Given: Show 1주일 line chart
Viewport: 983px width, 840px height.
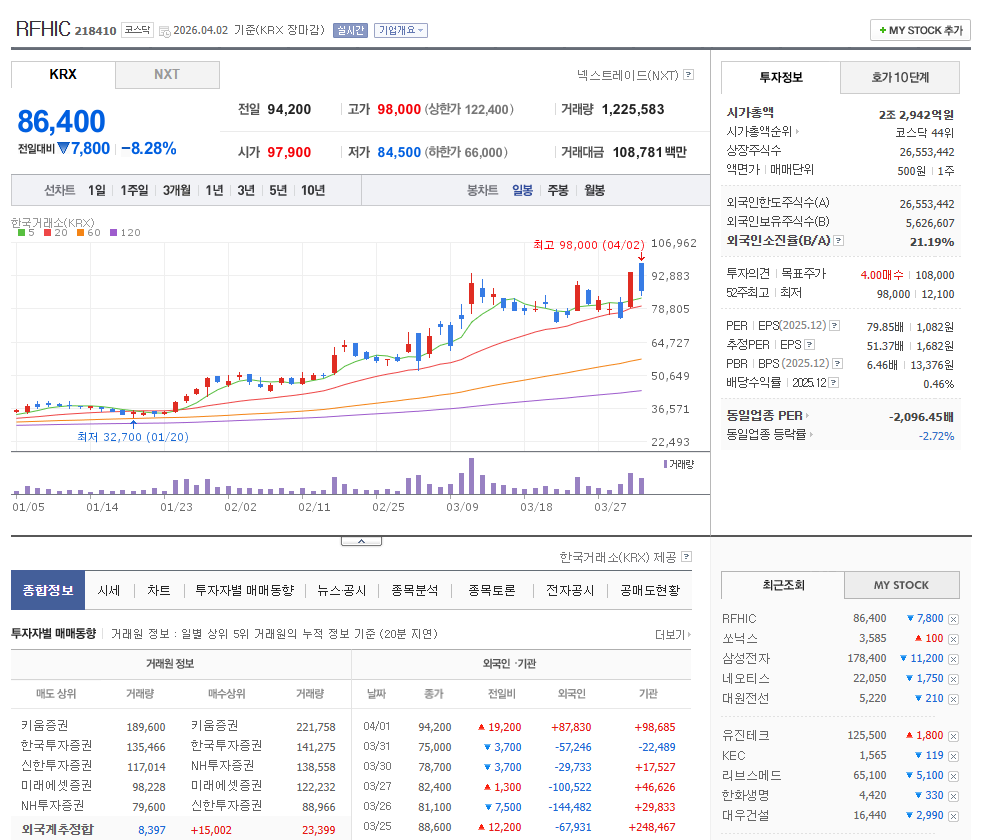Looking at the screenshot, I should [x=134, y=190].
